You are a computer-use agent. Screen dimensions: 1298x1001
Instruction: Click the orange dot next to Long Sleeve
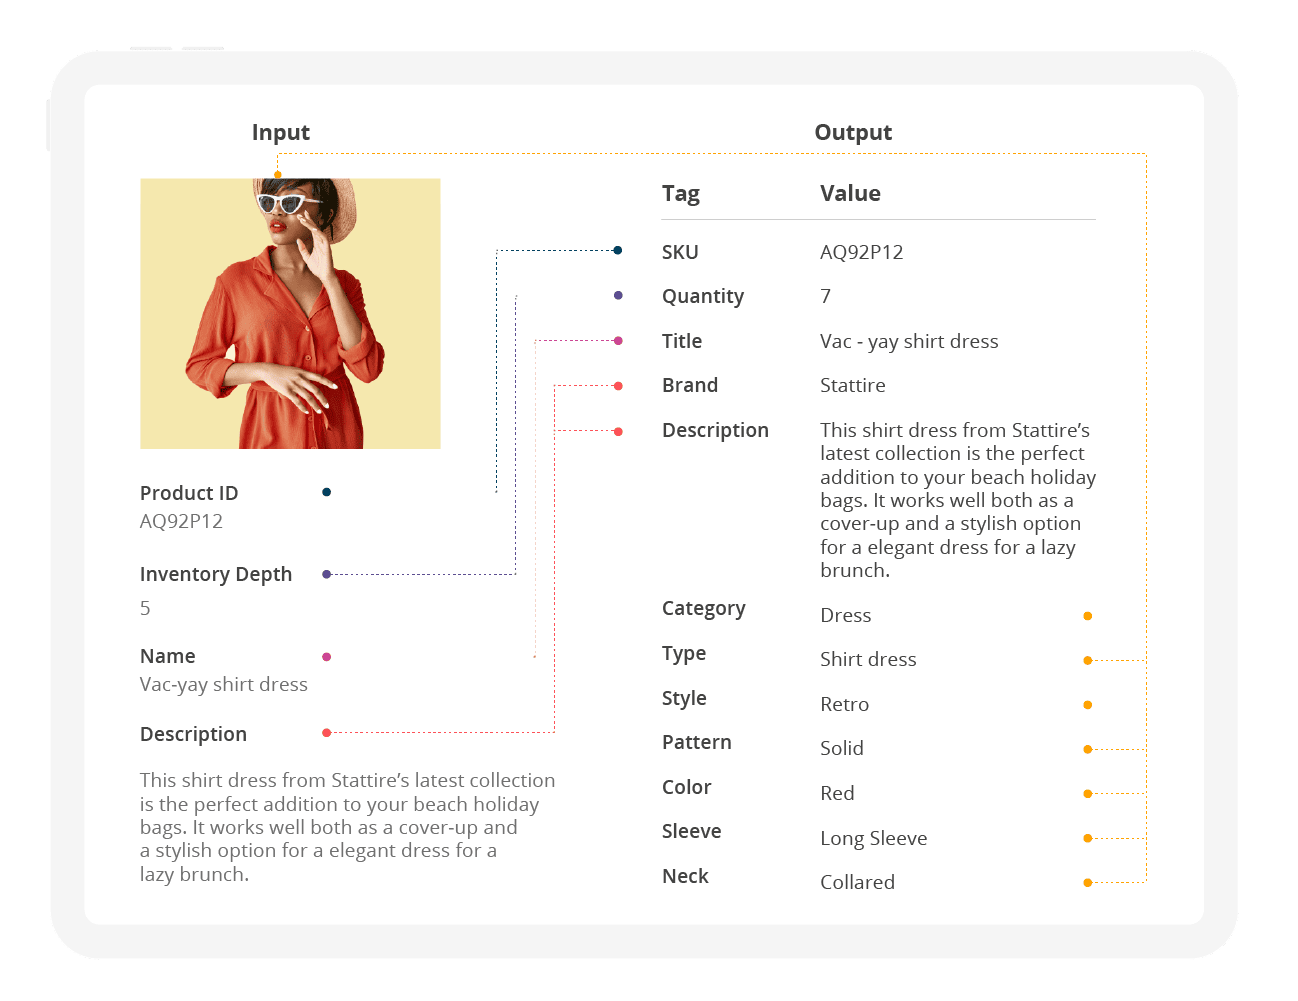(1087, 838)
